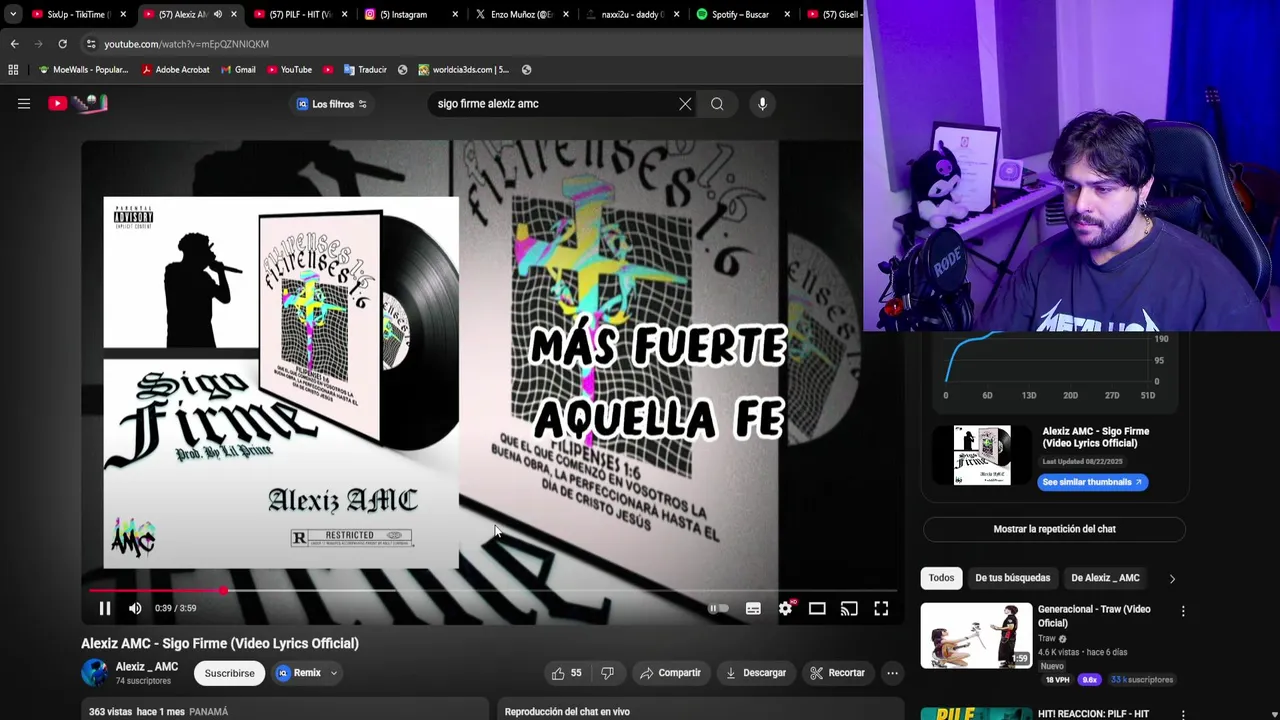Open three-dot menu for Generacional - Traw
Image resolution: width=1280 pixels, height=720 pixels.
1183,611
